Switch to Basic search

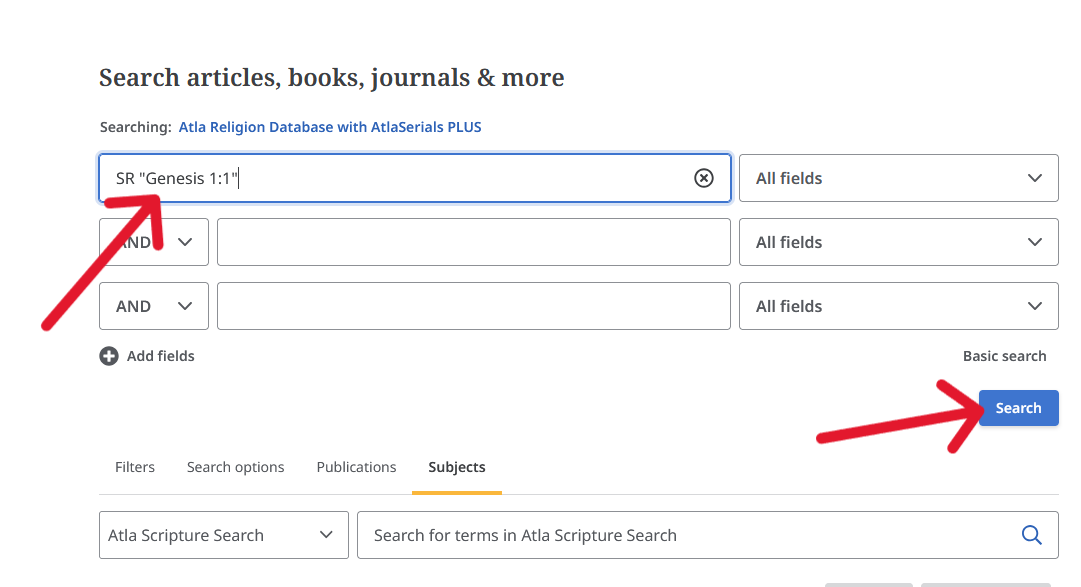(1004, 356)
